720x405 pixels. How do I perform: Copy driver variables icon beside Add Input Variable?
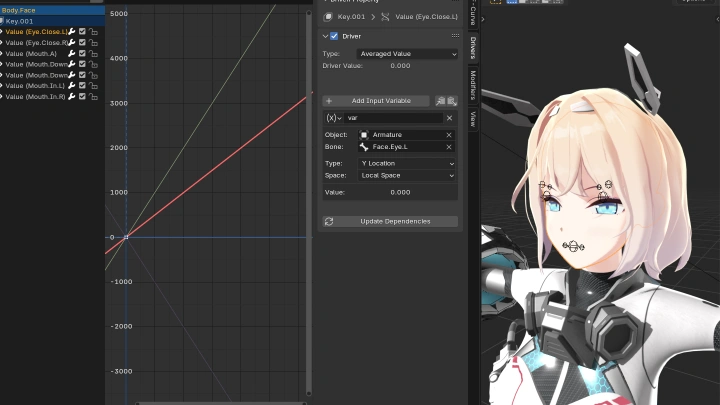pos(440,101)
